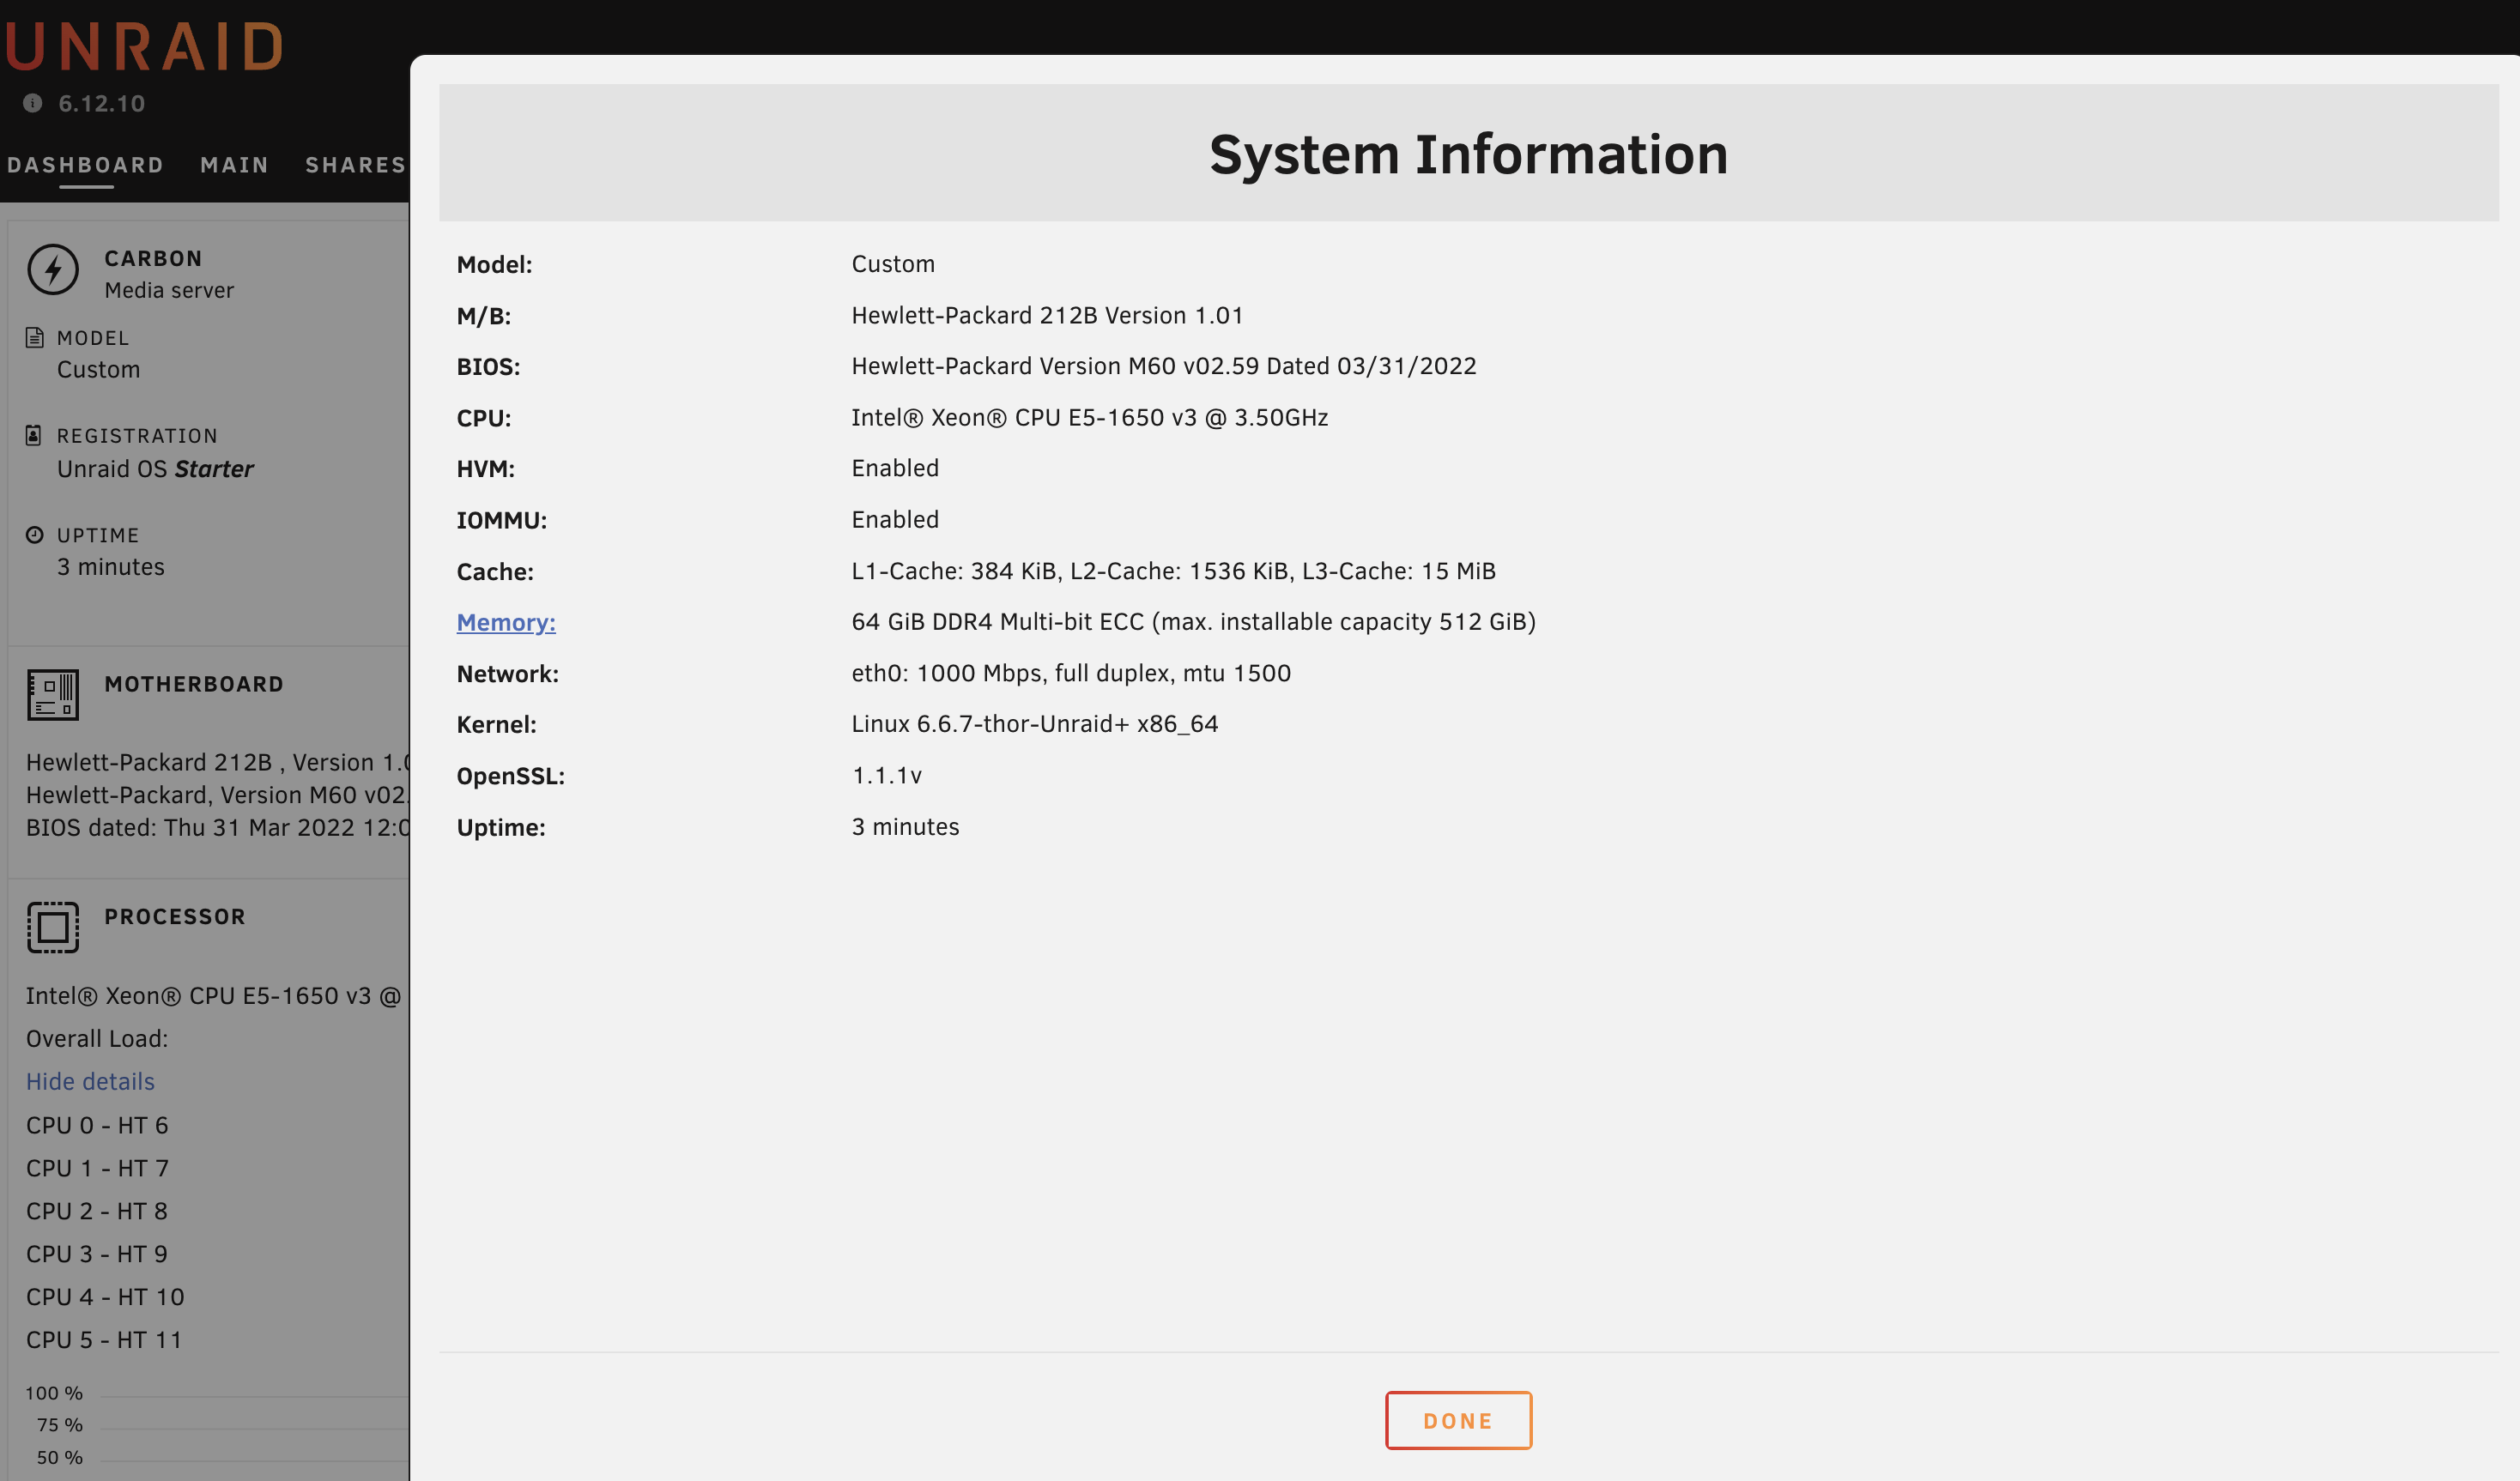Click the Kernel version text

(x=1034, y=724)
